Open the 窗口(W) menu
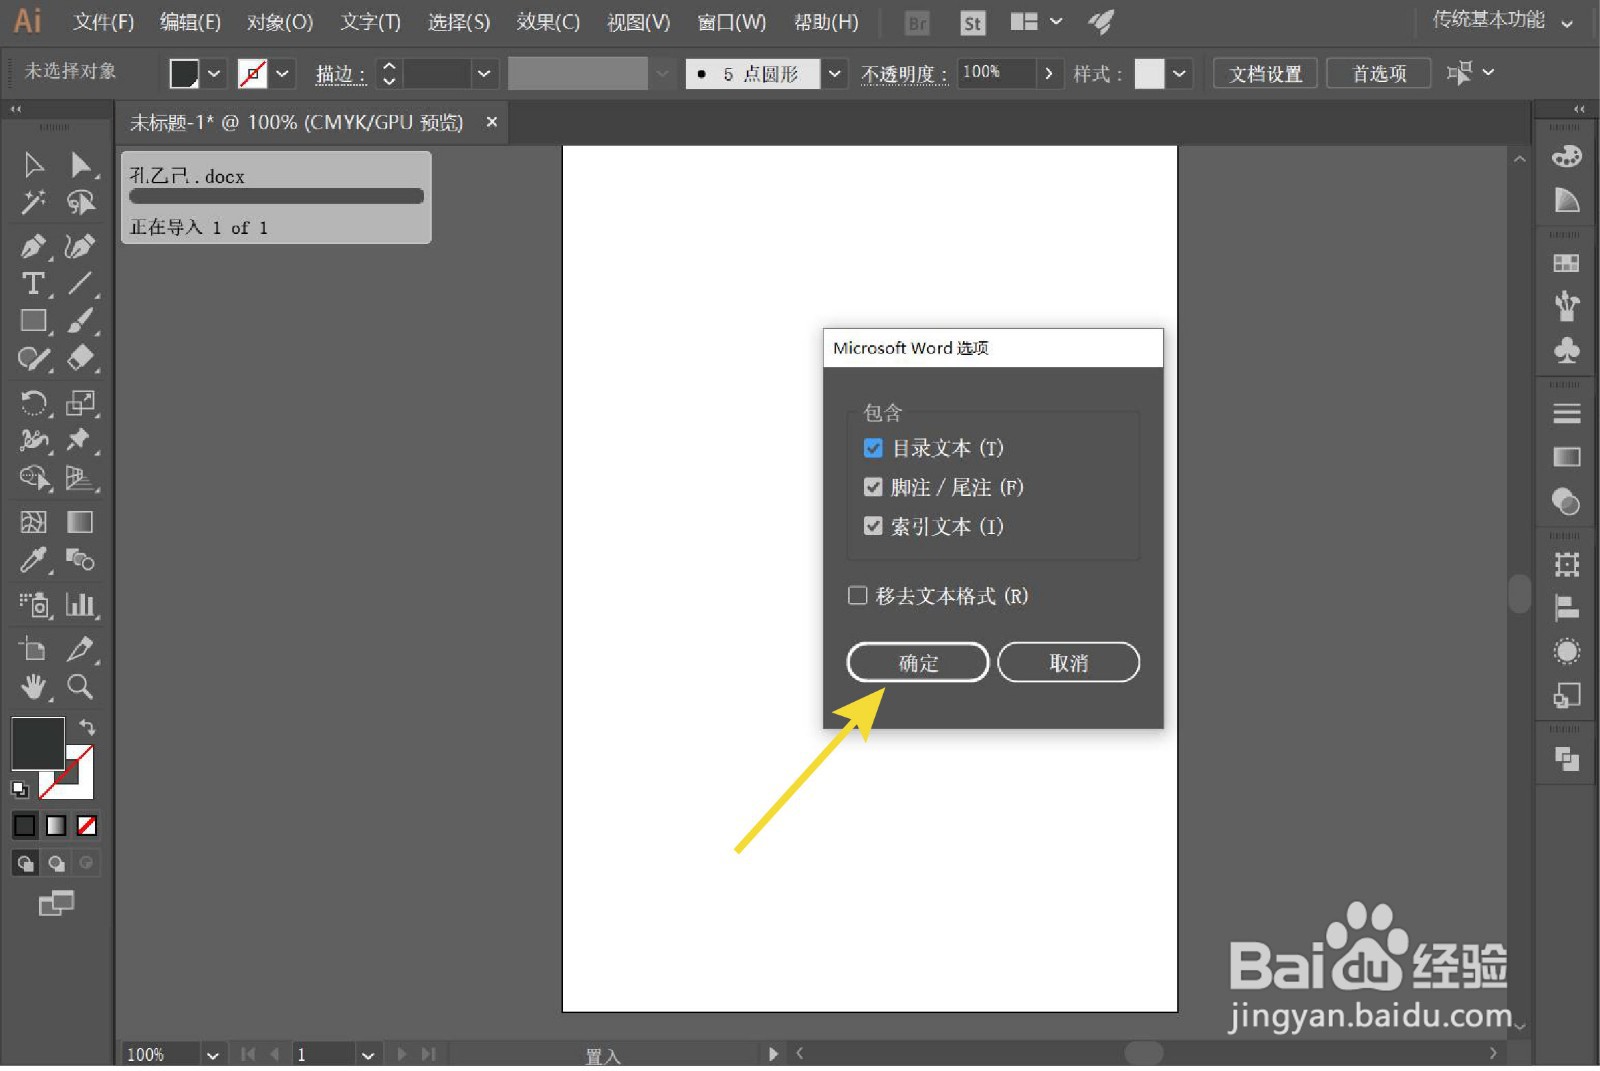Viewport: 1600px width, 1071px height. point(731,22)
